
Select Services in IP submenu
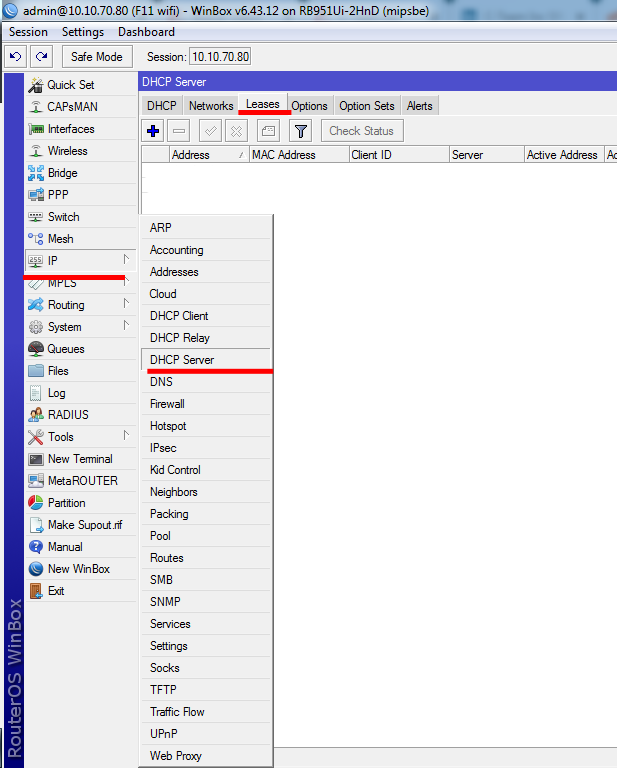[206, 624]
